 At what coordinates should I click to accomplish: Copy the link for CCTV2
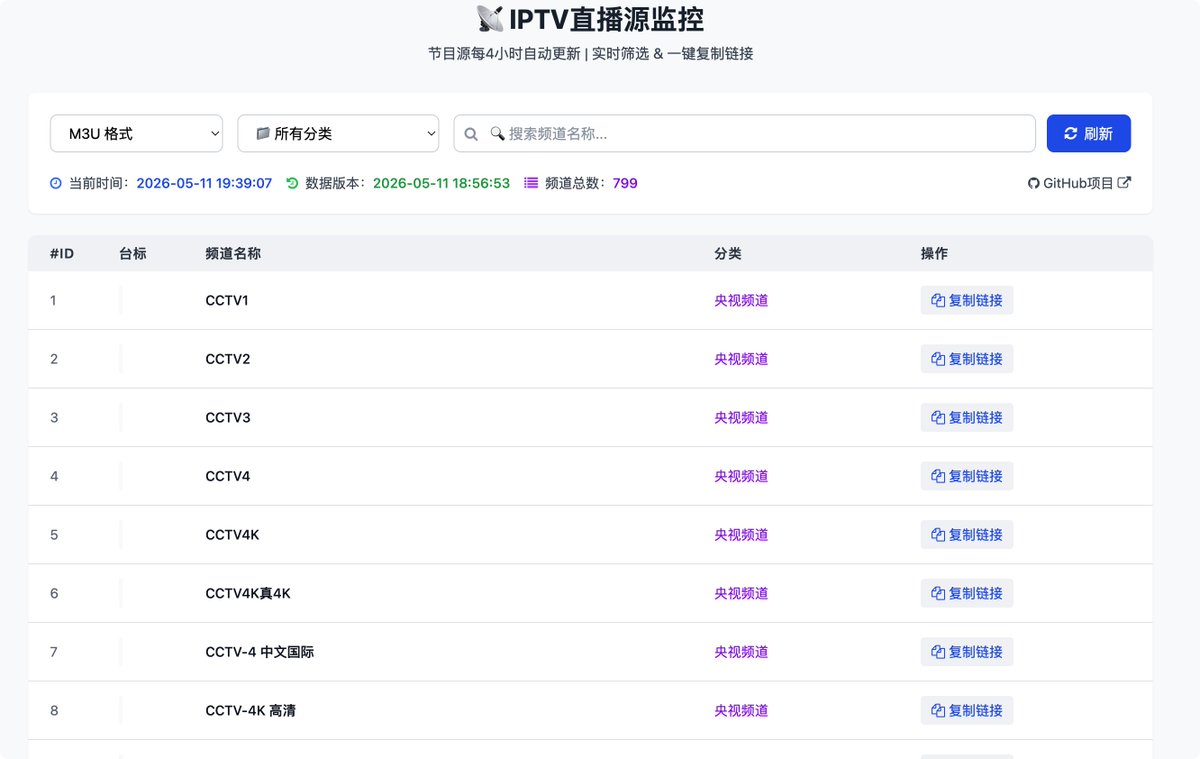967,359
